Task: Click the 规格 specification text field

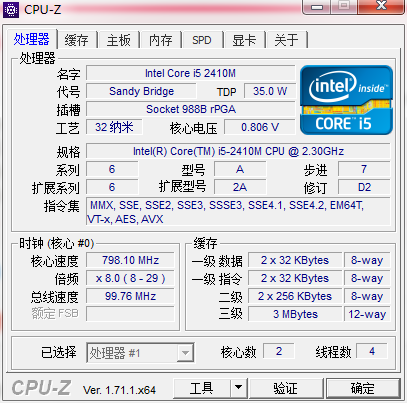Action: click(x=238, y=151)
